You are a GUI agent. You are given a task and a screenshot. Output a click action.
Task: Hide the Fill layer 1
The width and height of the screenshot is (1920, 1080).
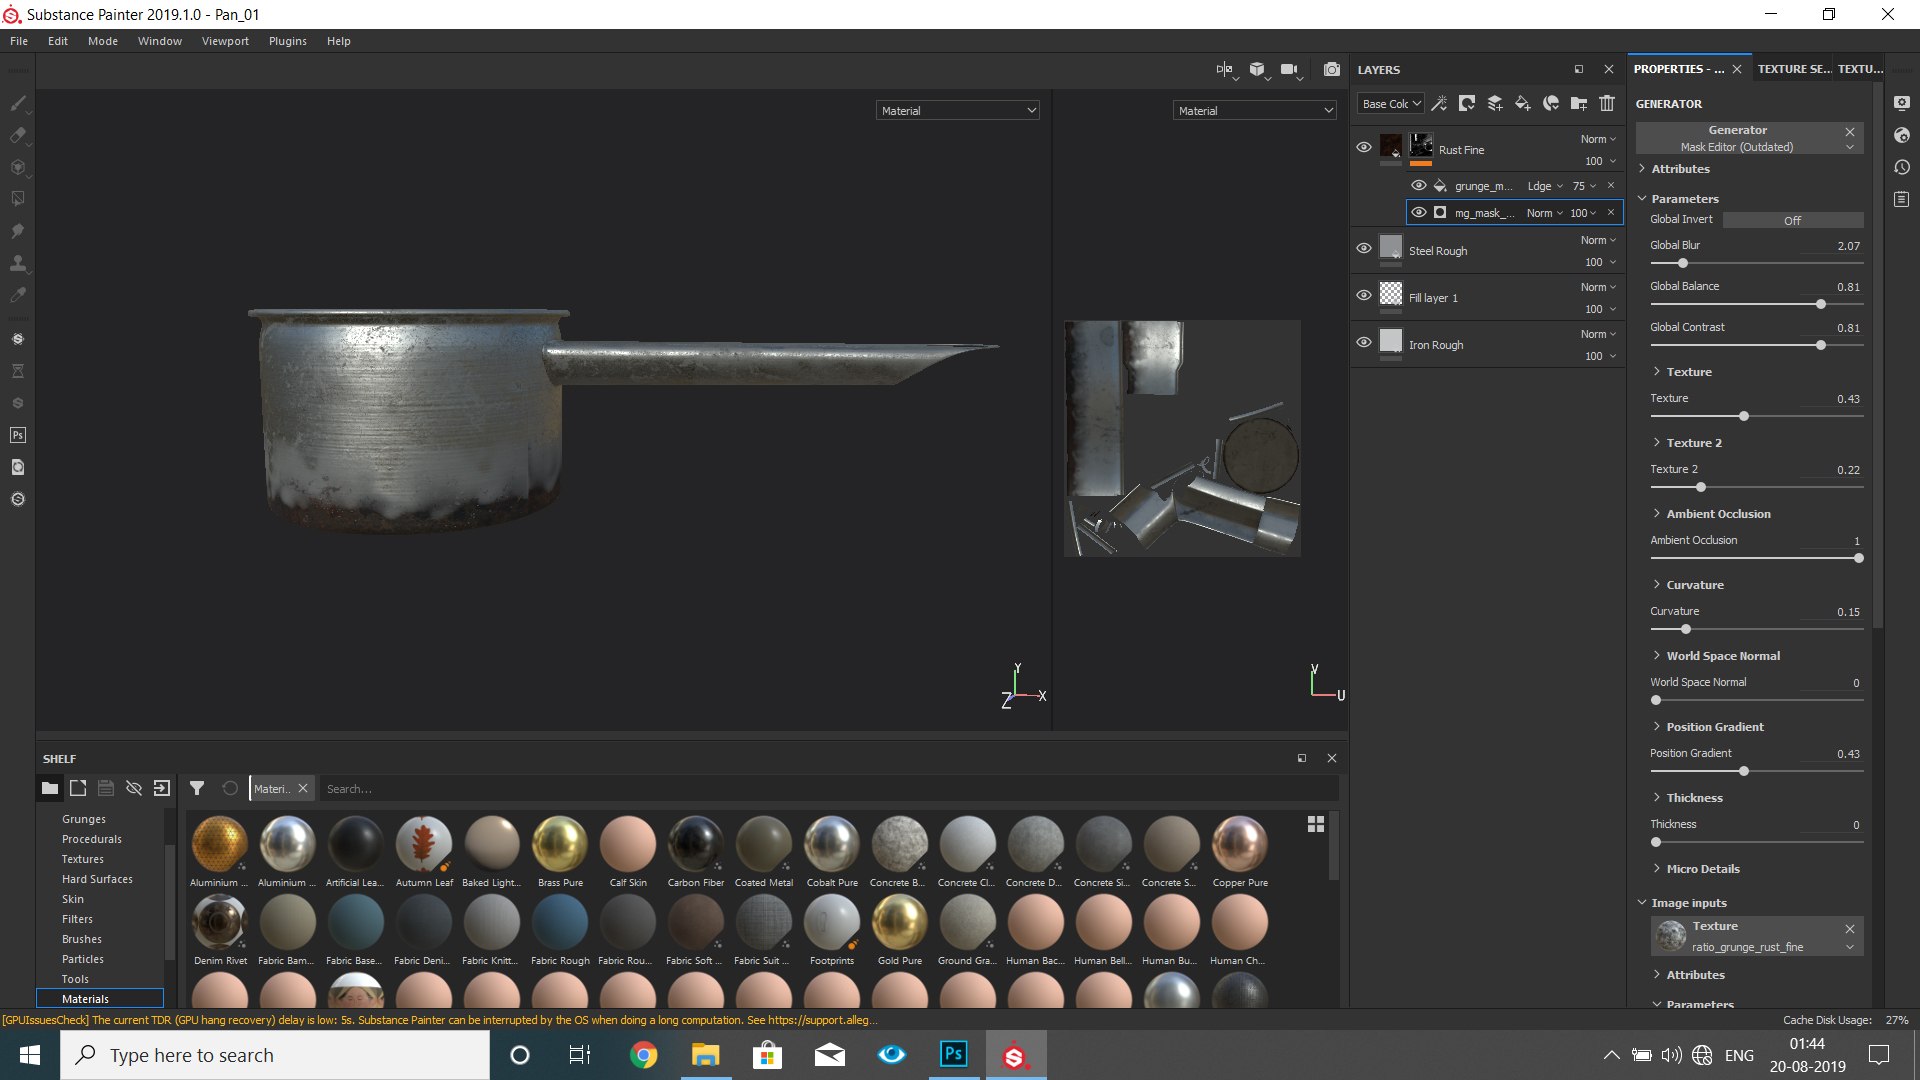click(1363, 295)
